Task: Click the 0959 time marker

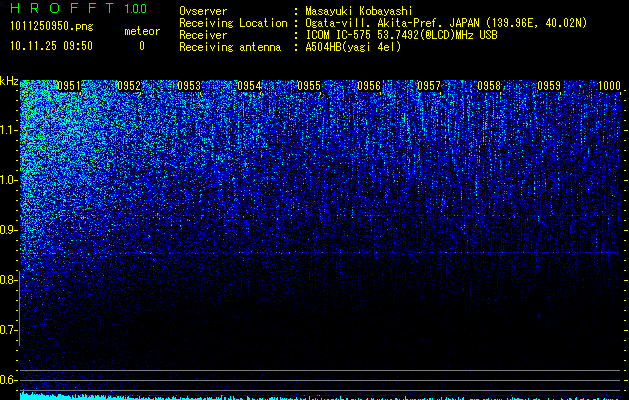Action: point(549,86)
